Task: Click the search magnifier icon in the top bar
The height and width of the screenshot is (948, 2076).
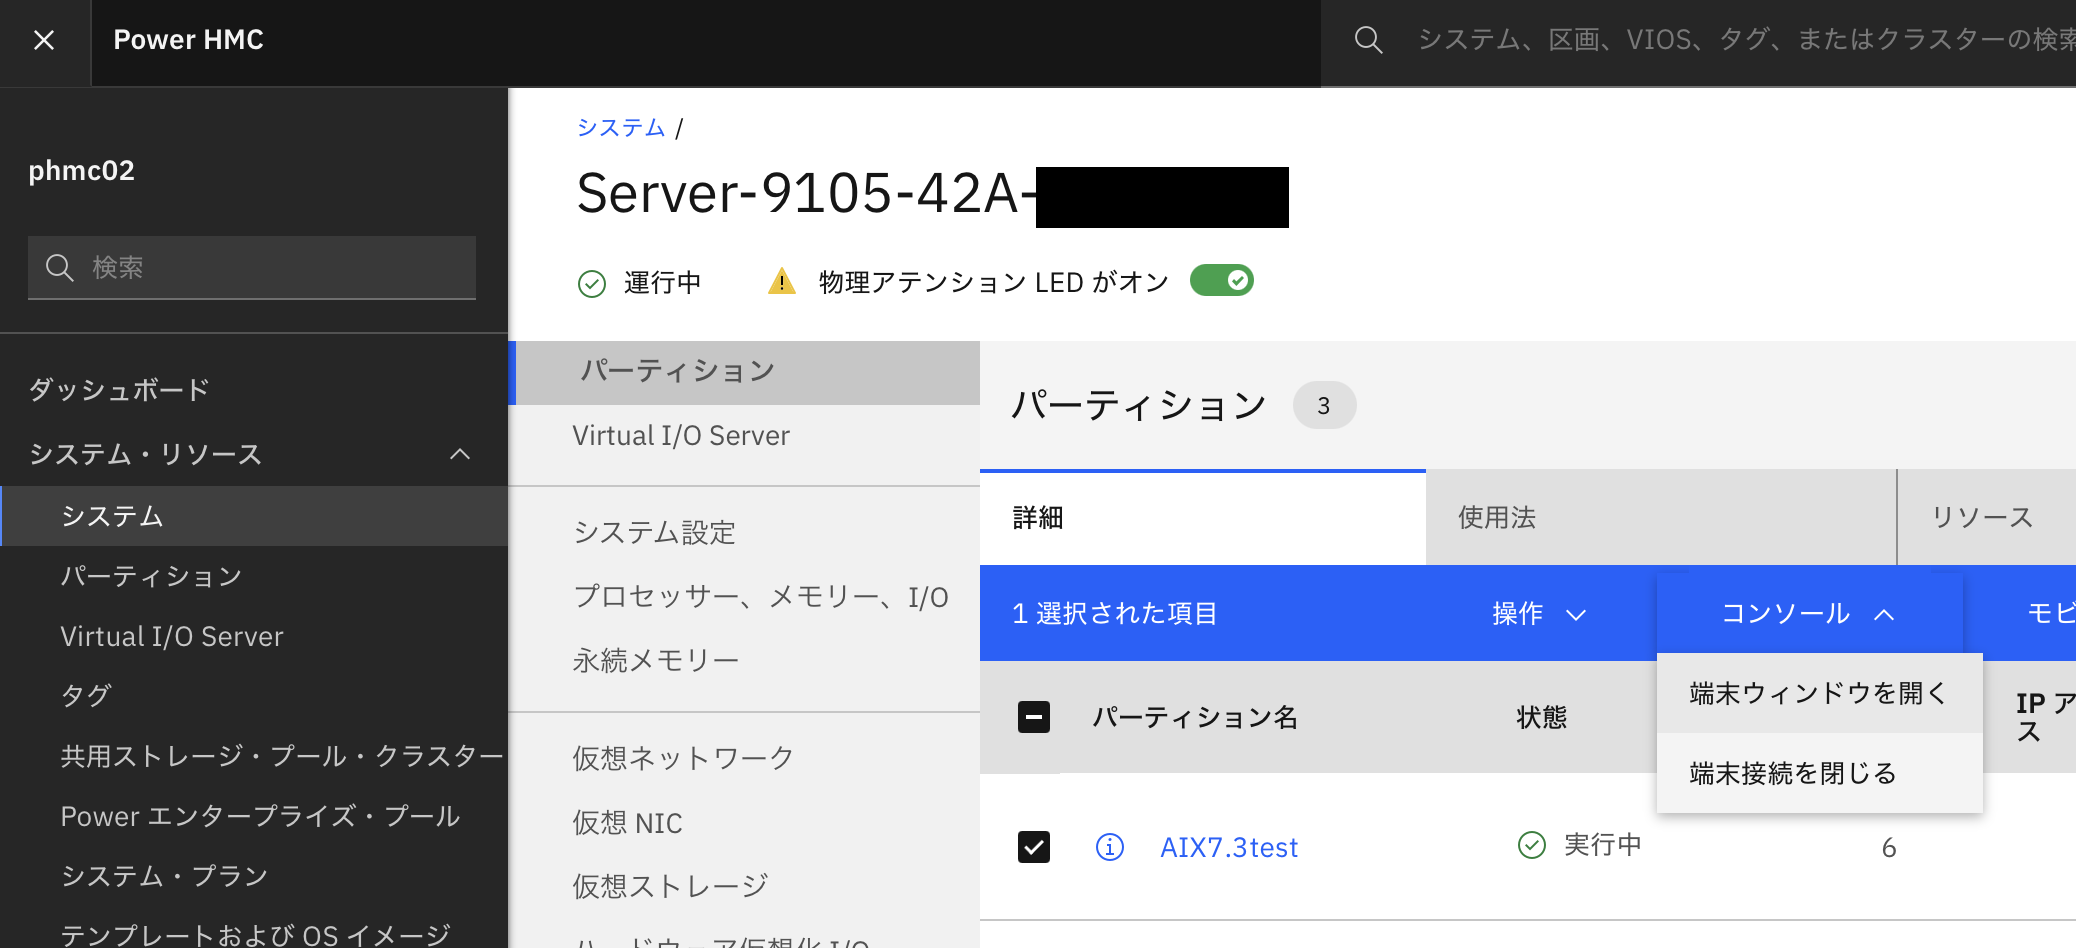Action: coord(1367,40)
